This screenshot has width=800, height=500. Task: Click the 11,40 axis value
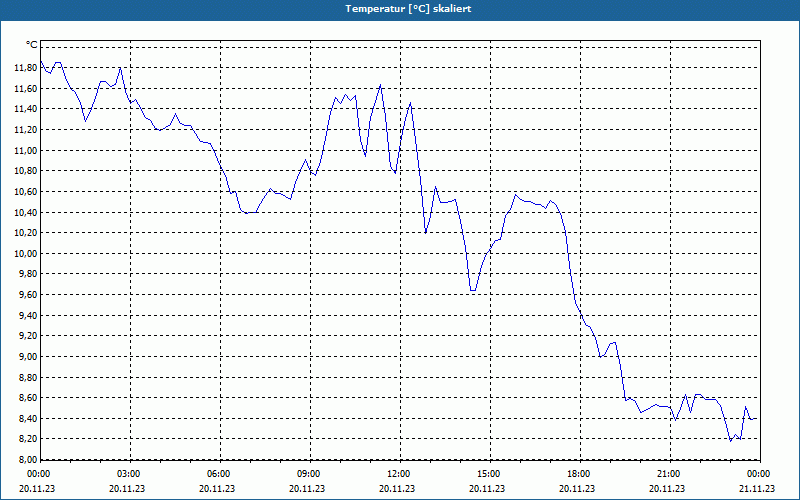pos(27,109)
